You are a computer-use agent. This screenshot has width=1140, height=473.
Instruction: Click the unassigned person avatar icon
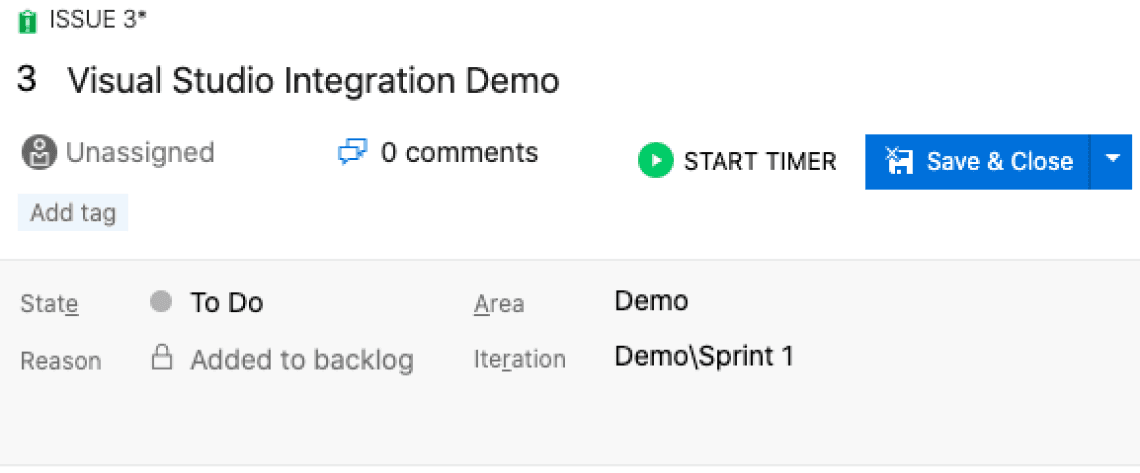coord(38,153)
